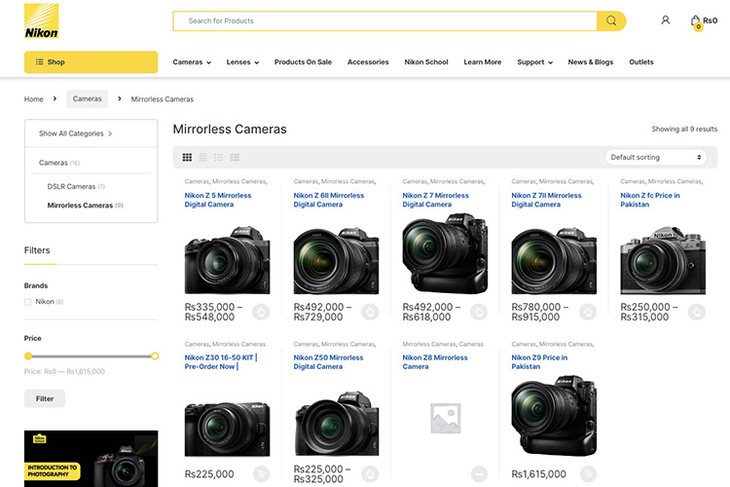This screenshot has height=487, width=730.
Task: Click select-options icon for Nikon Z 6II
Action: [x=370, y=312]
